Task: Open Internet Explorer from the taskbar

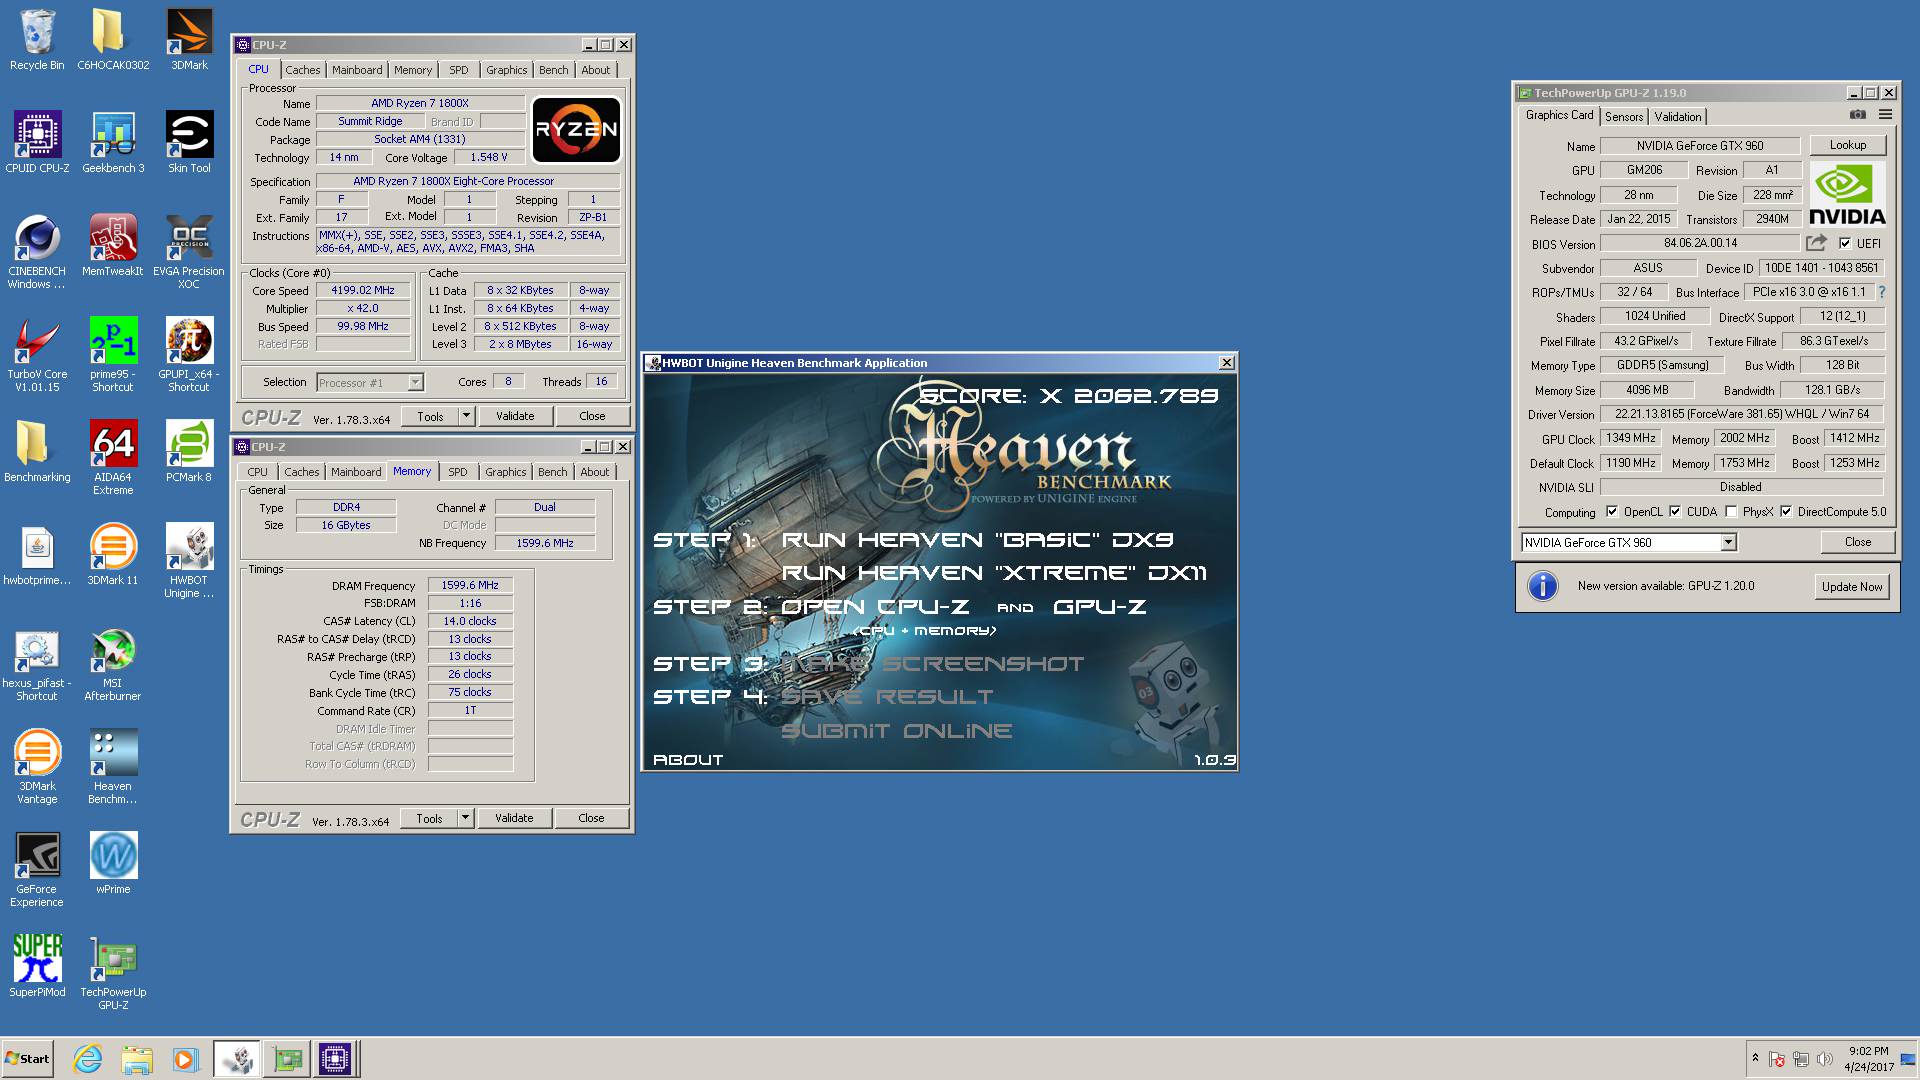Action: 88,1059
